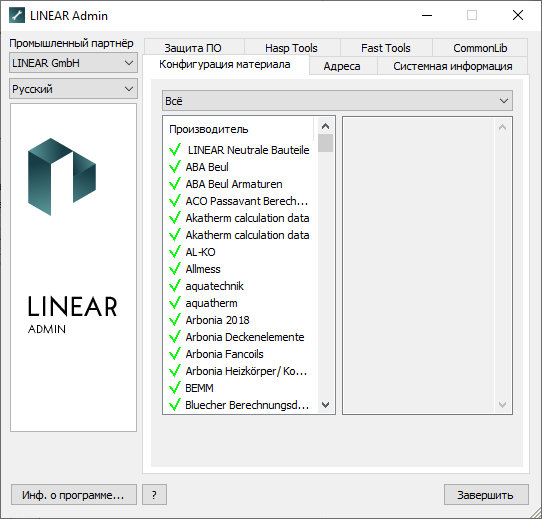
Task: Switch to the CommonLib tab
Action: 480,48
